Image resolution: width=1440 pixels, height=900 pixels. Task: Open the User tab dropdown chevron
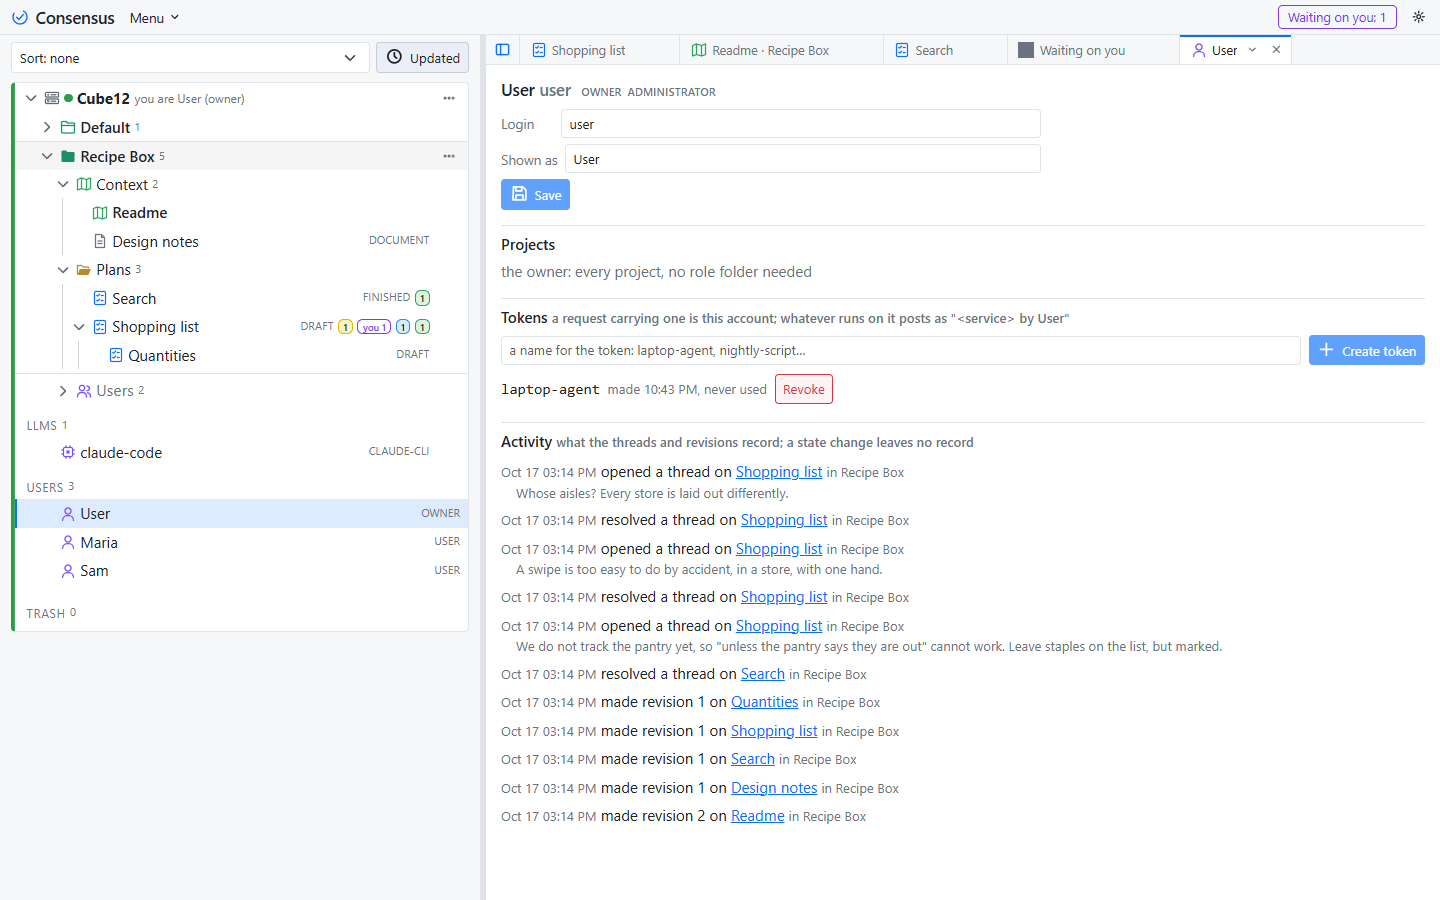[1252, 50]
